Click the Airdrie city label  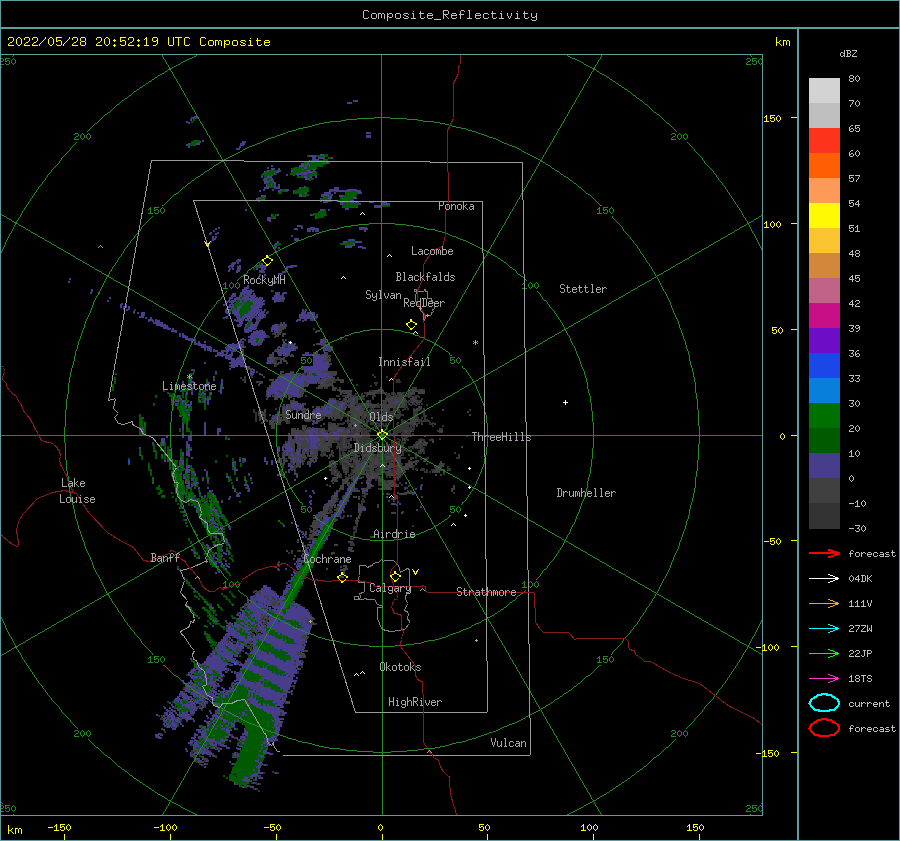tap(394, 534)
